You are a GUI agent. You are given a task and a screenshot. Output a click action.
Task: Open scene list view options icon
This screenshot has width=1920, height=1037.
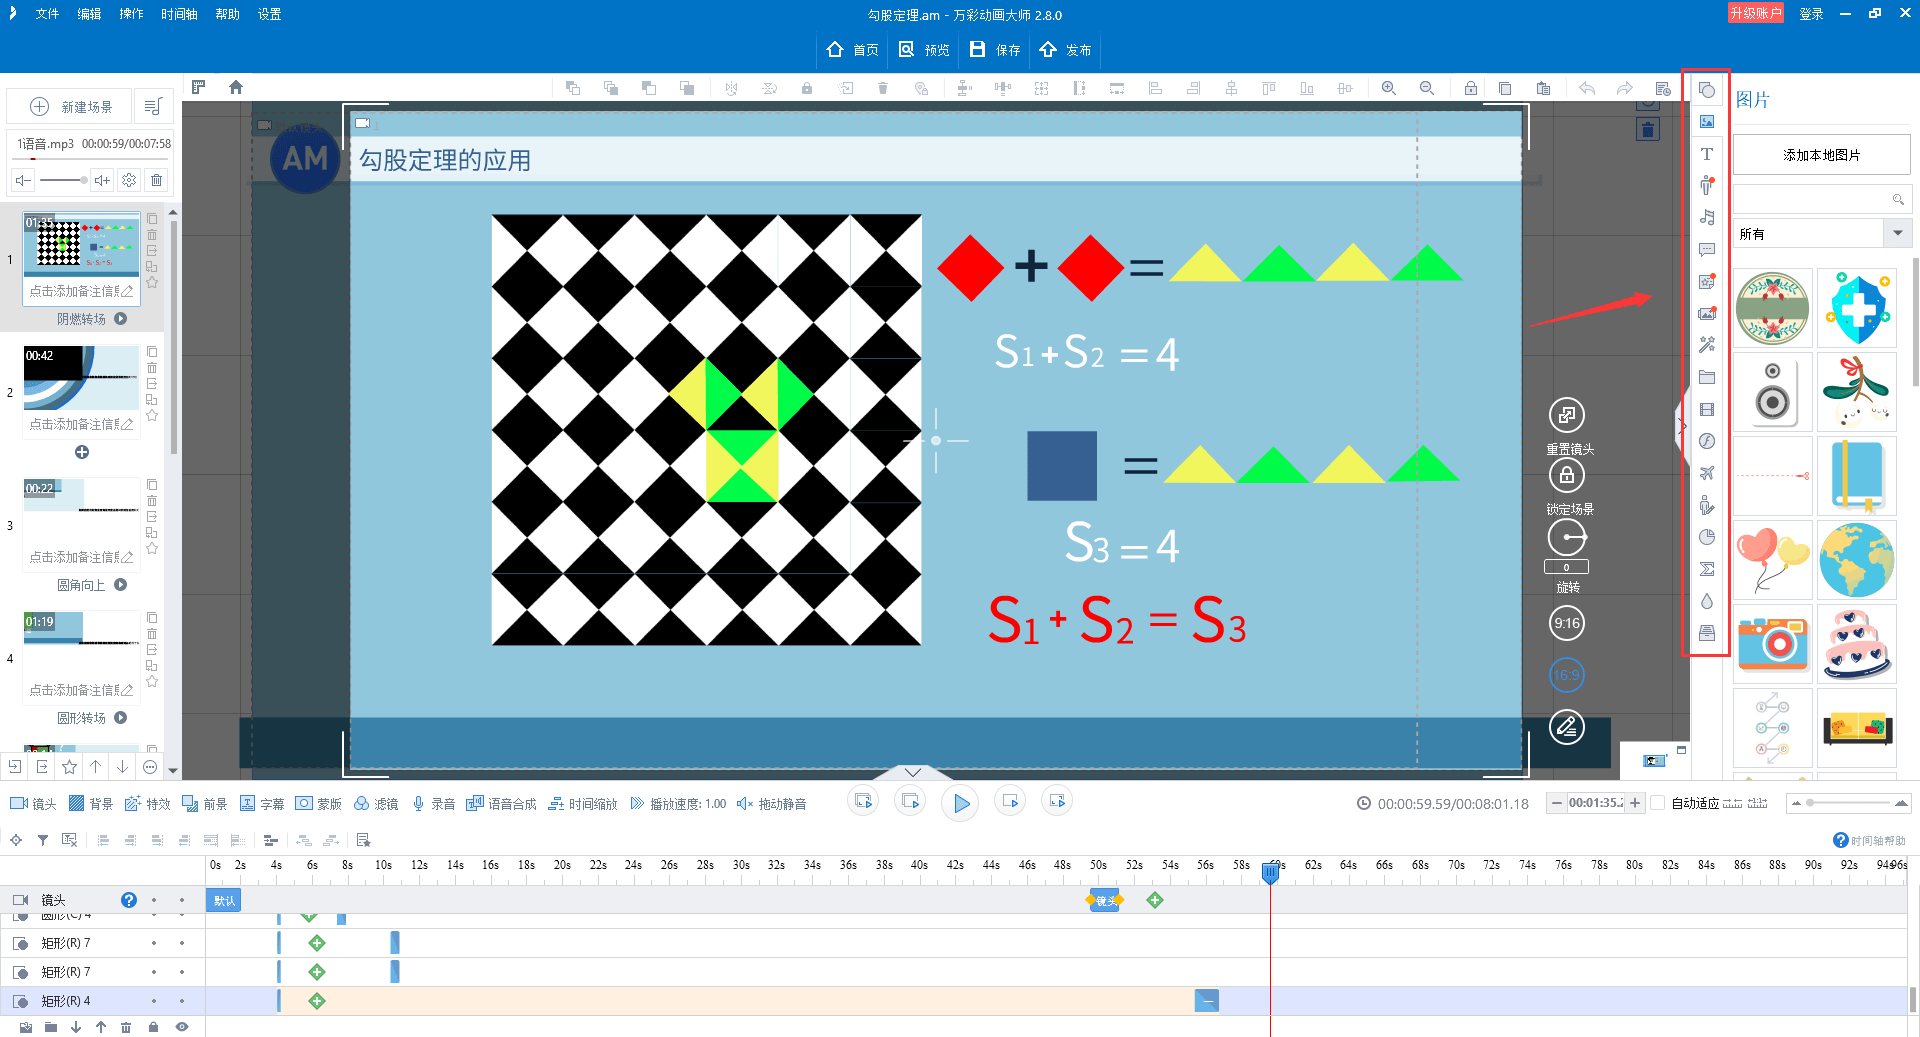tap(153, 106)
